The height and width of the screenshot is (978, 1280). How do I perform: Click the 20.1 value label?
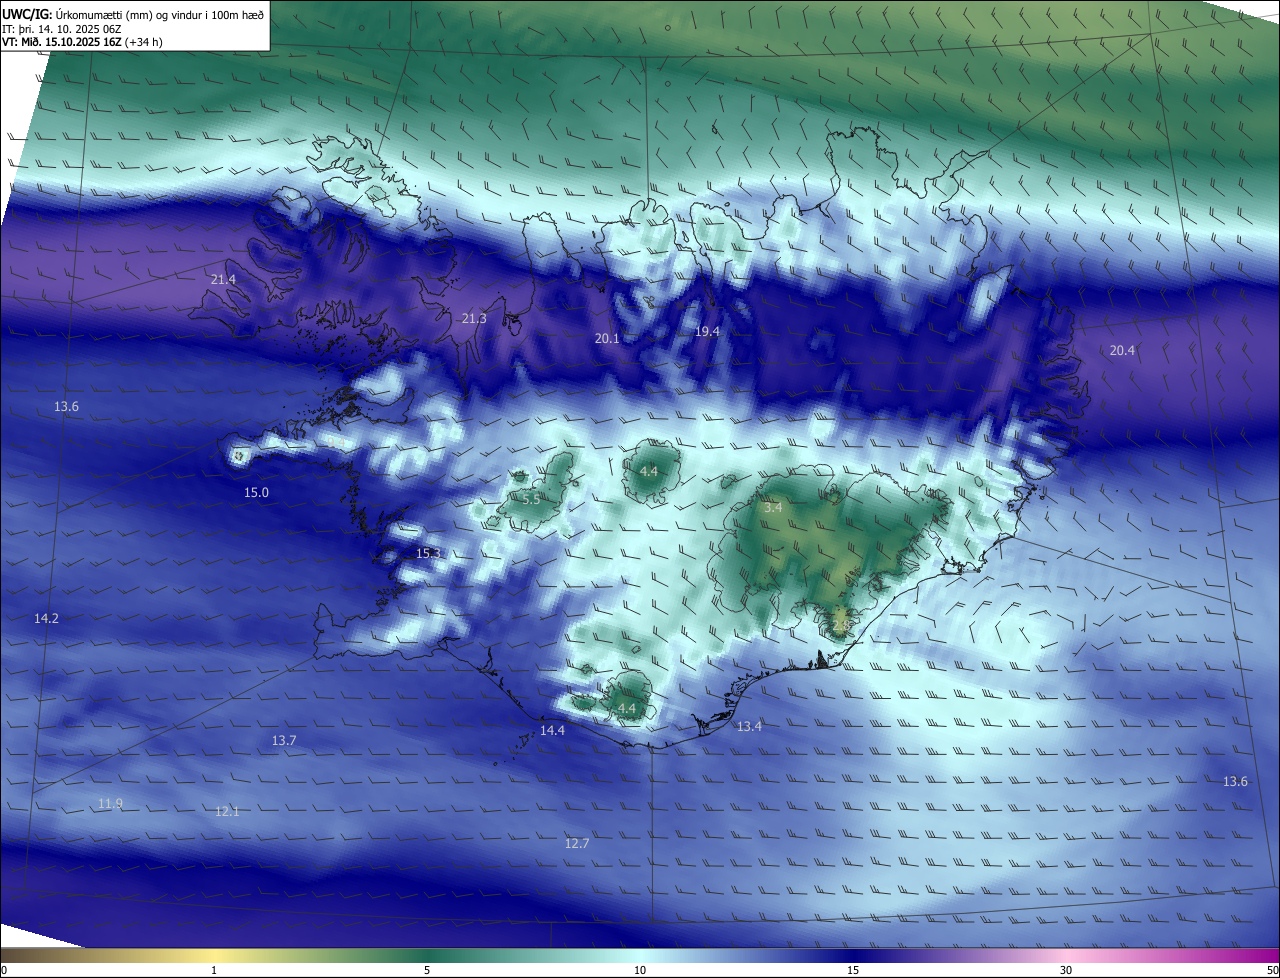[x=607, y=339]
